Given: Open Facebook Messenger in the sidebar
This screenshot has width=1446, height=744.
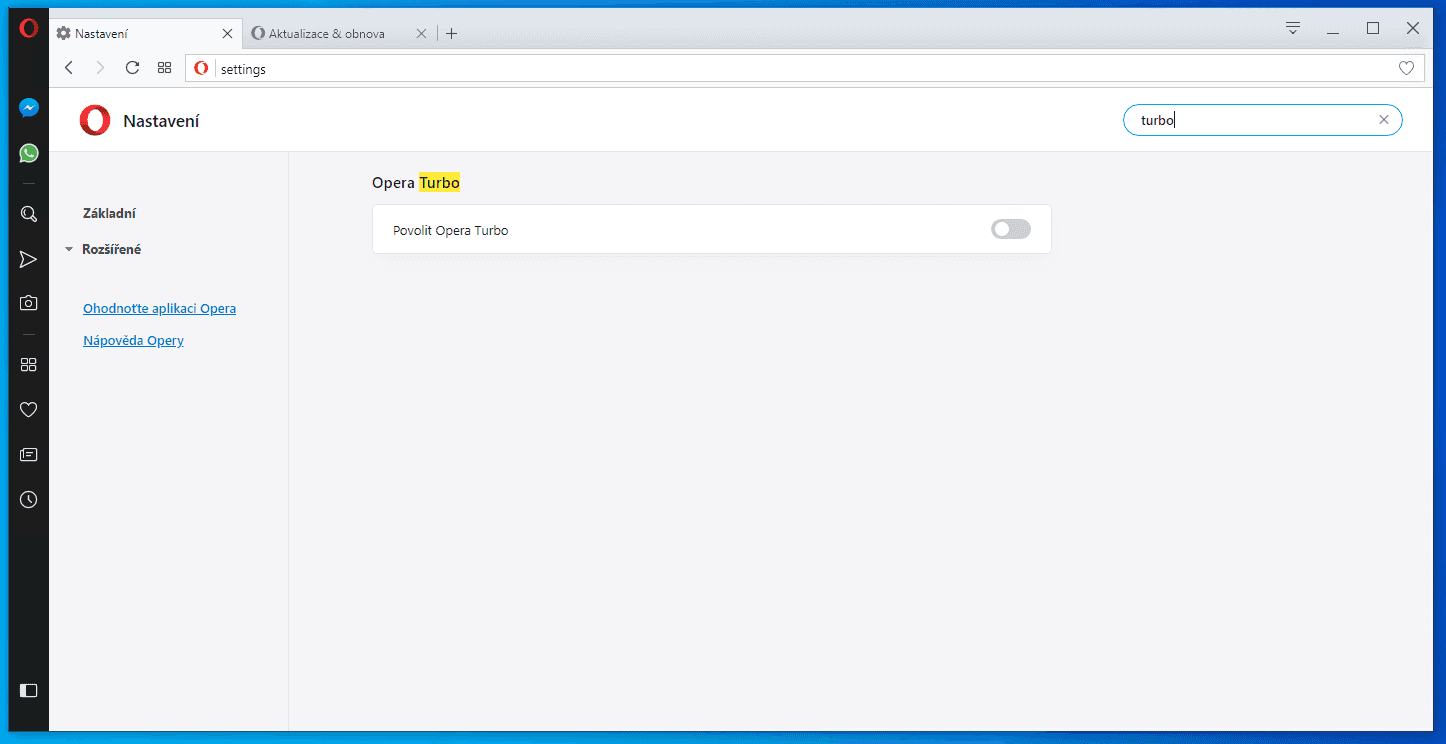Looking at the screenshot, I should pos(29,108).
